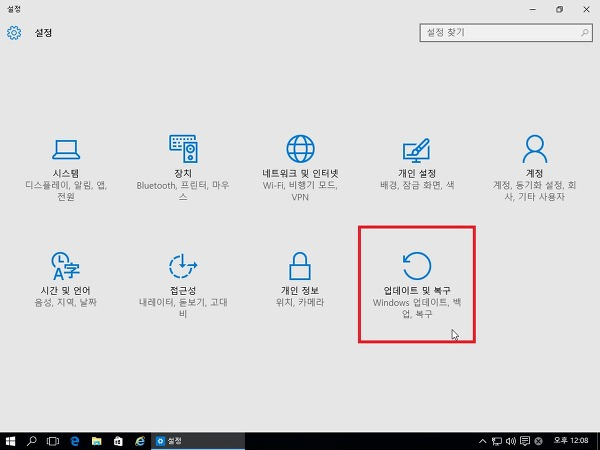The height and width of the screenshot is (450, 600).
Task: Click the 시간 및 언어 title label
Action: click(x=66, y=290)
